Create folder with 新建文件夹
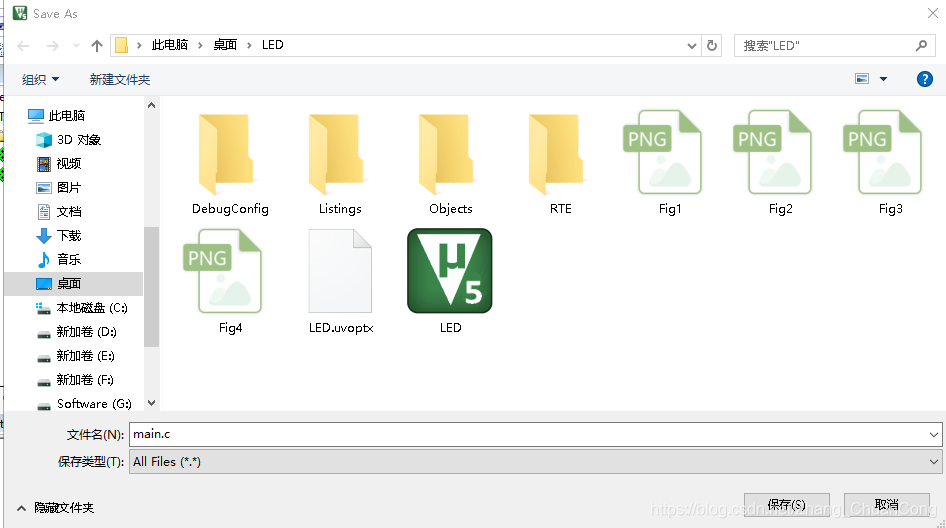946x528 pixels. (x=119, y=80)
